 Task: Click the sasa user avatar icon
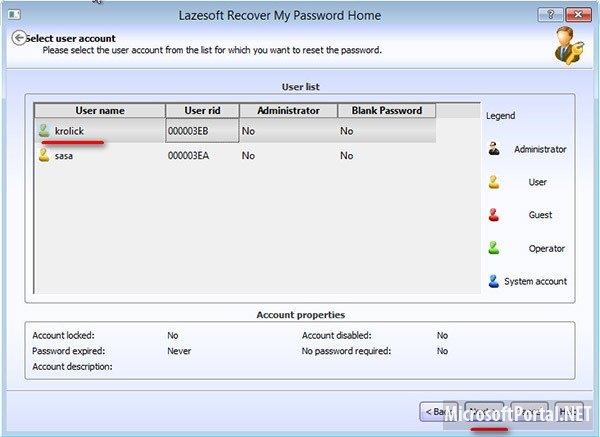(x=44, y=155)
